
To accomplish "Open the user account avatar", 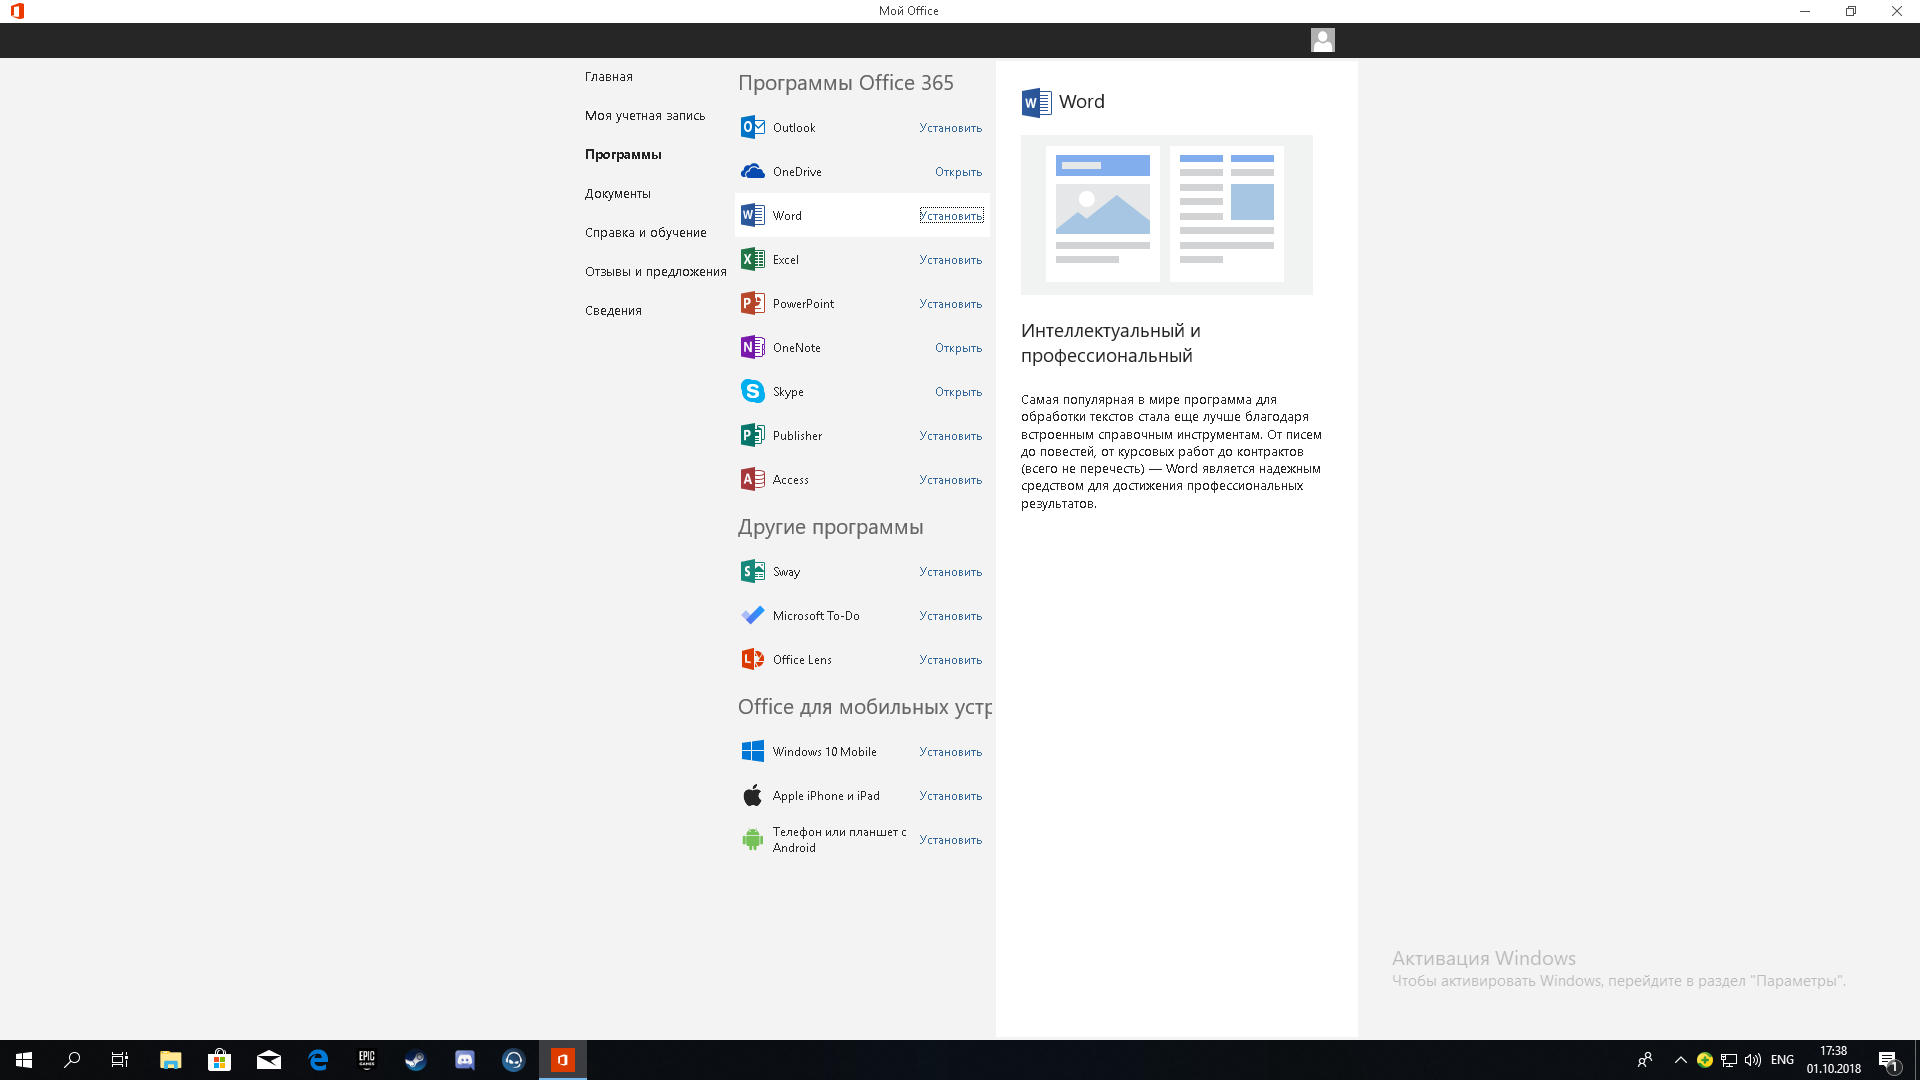I will coord(1322,40).
